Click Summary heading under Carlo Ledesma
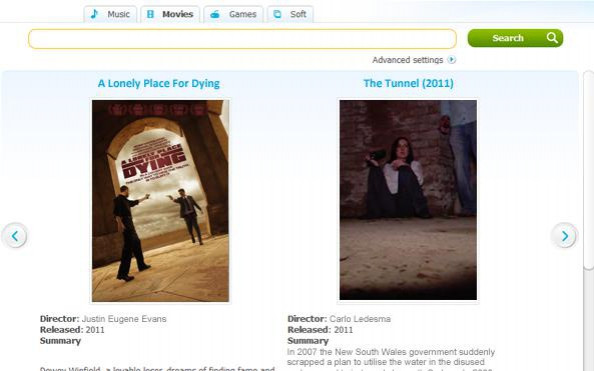Screen dimensions: 594x371 coord(308,341)
